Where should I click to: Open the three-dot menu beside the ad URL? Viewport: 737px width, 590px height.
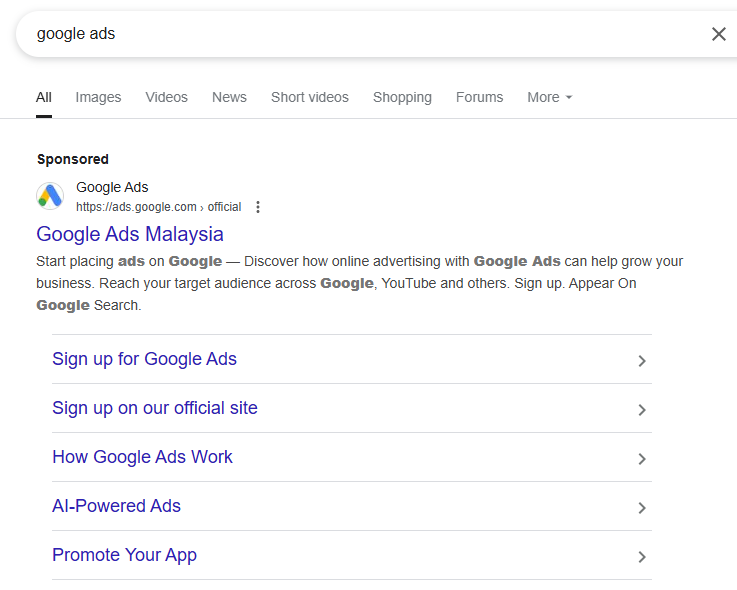coord(258,207)
